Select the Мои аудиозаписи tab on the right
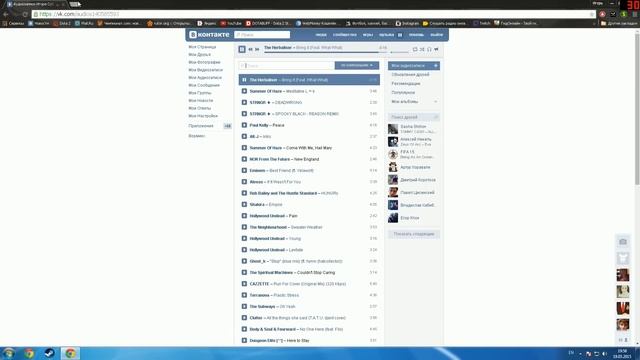The height and width of the screenshot is (360, 640). click(x=413, y=66)
